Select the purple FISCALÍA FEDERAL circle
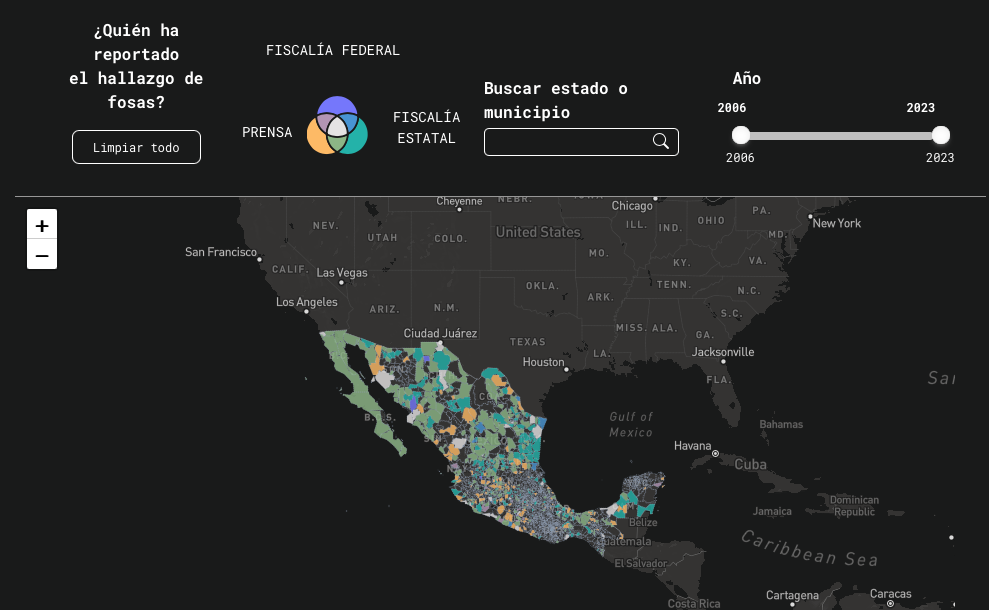Image resolution: width=989 pixels, height=610 pixels. (x=337, y=104)
